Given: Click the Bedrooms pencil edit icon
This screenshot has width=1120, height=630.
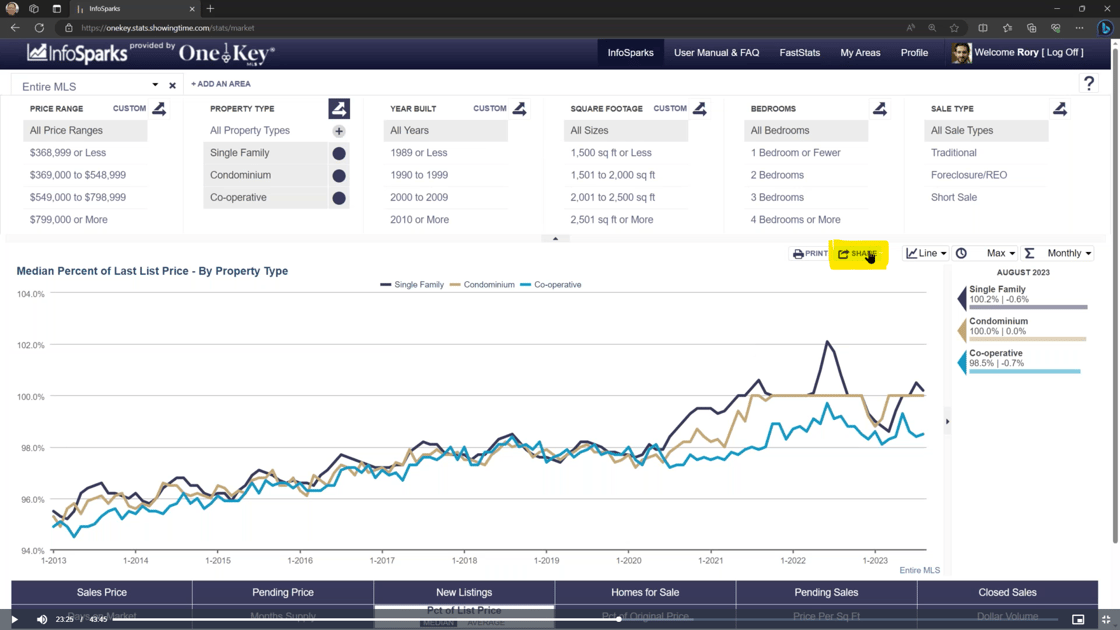Looking at the screenshot, I should (x=880, y=109).
